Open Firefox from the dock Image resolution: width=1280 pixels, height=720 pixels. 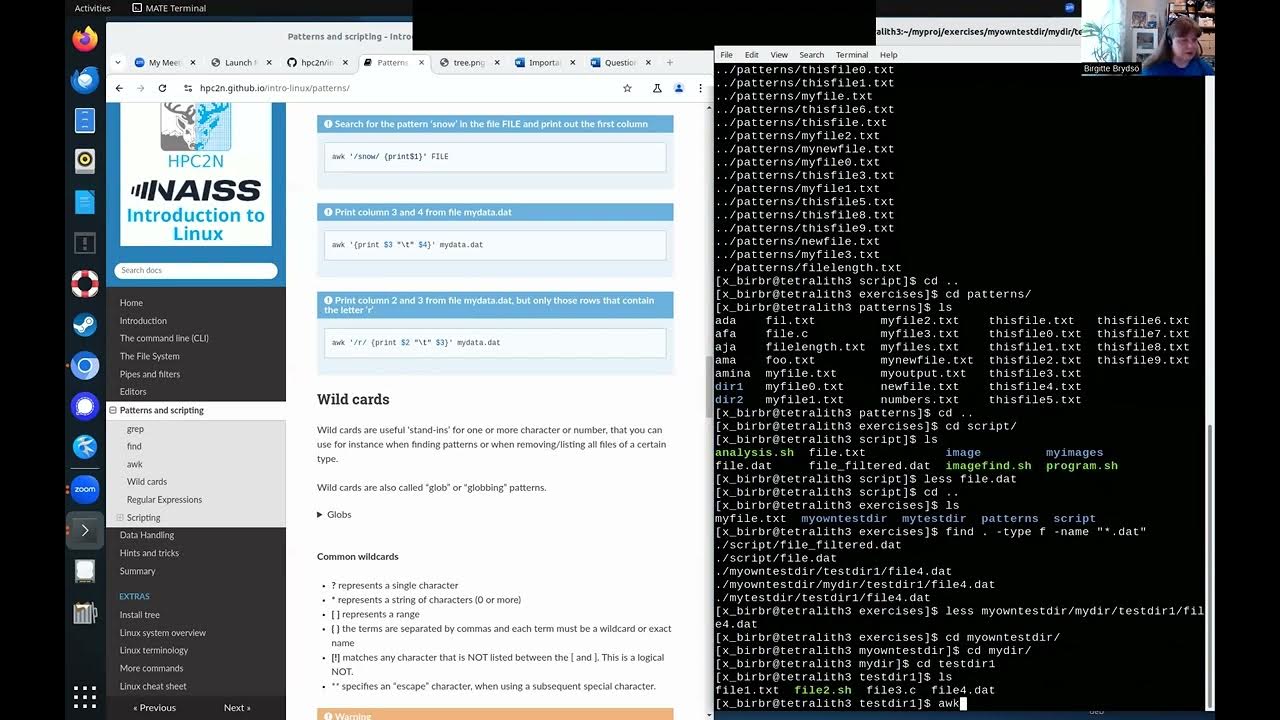point(85,39)
